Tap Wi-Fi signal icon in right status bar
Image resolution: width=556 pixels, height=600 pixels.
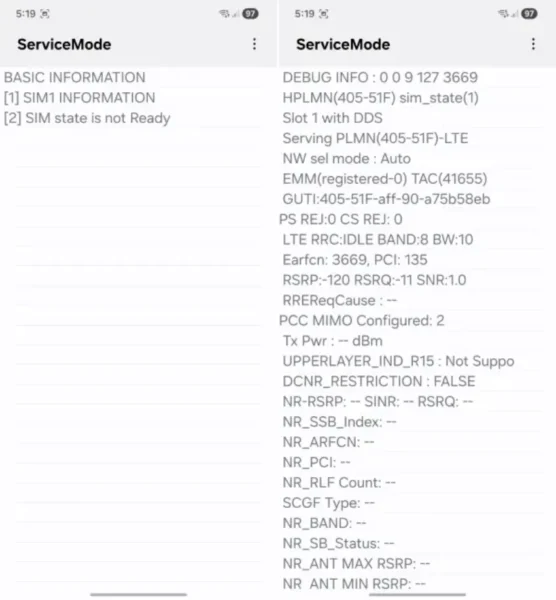coord(503,14)
